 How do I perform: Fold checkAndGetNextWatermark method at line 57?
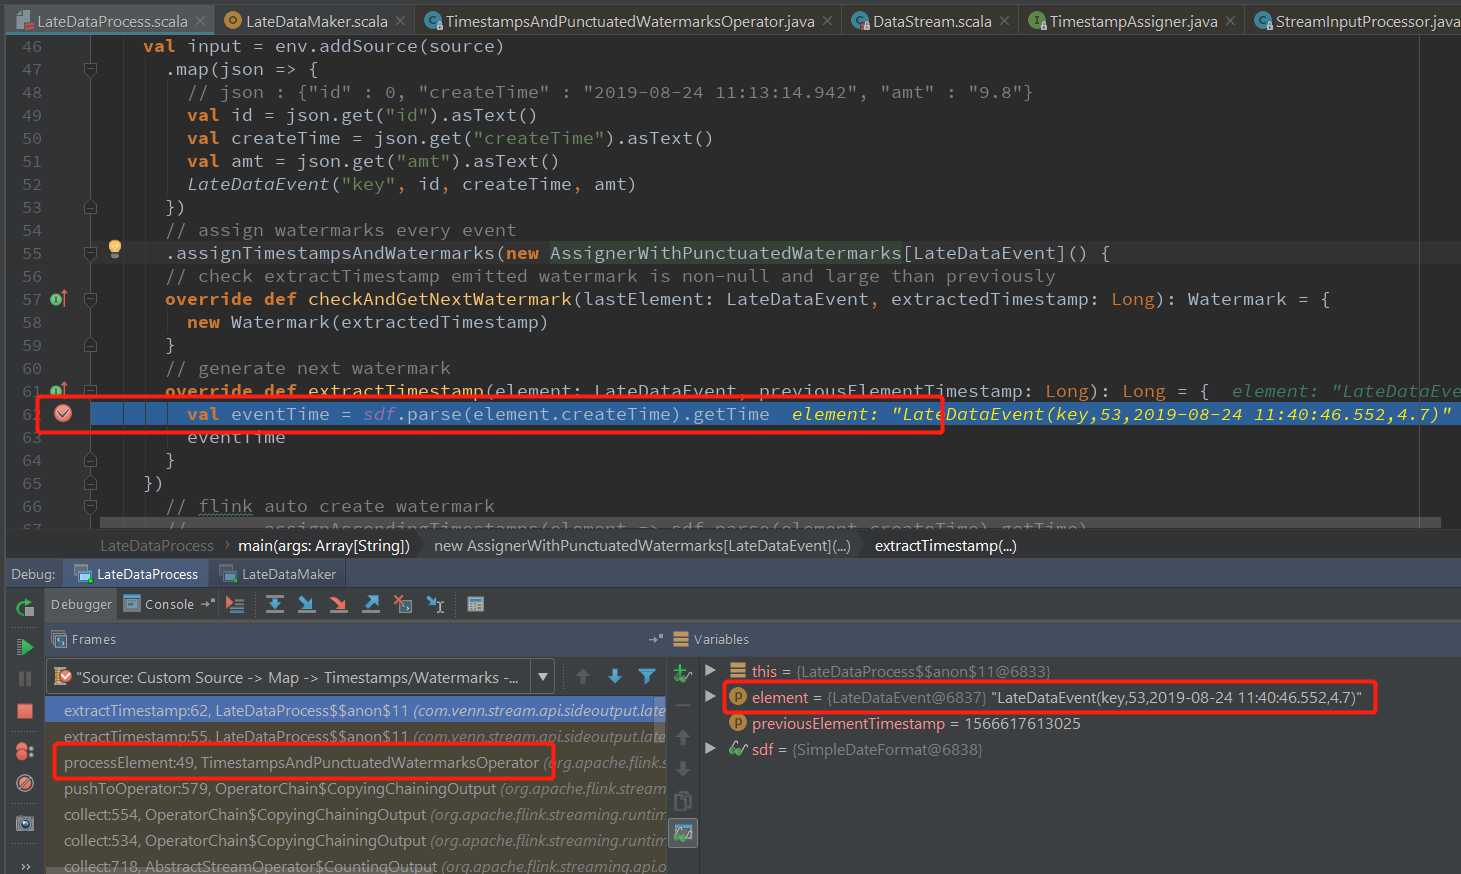pos(90,299)
